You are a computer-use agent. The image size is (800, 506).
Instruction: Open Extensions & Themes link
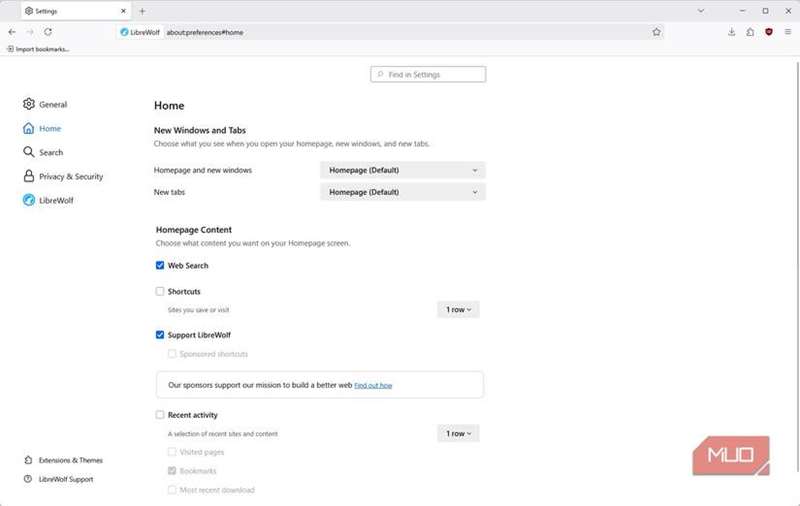(70, 461)
